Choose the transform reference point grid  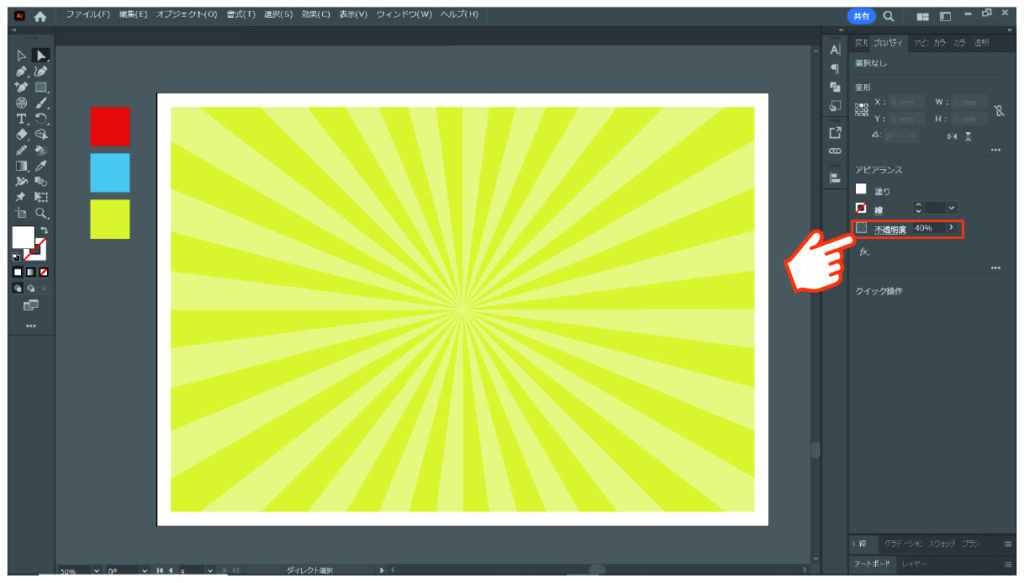(x=862, y=110)
